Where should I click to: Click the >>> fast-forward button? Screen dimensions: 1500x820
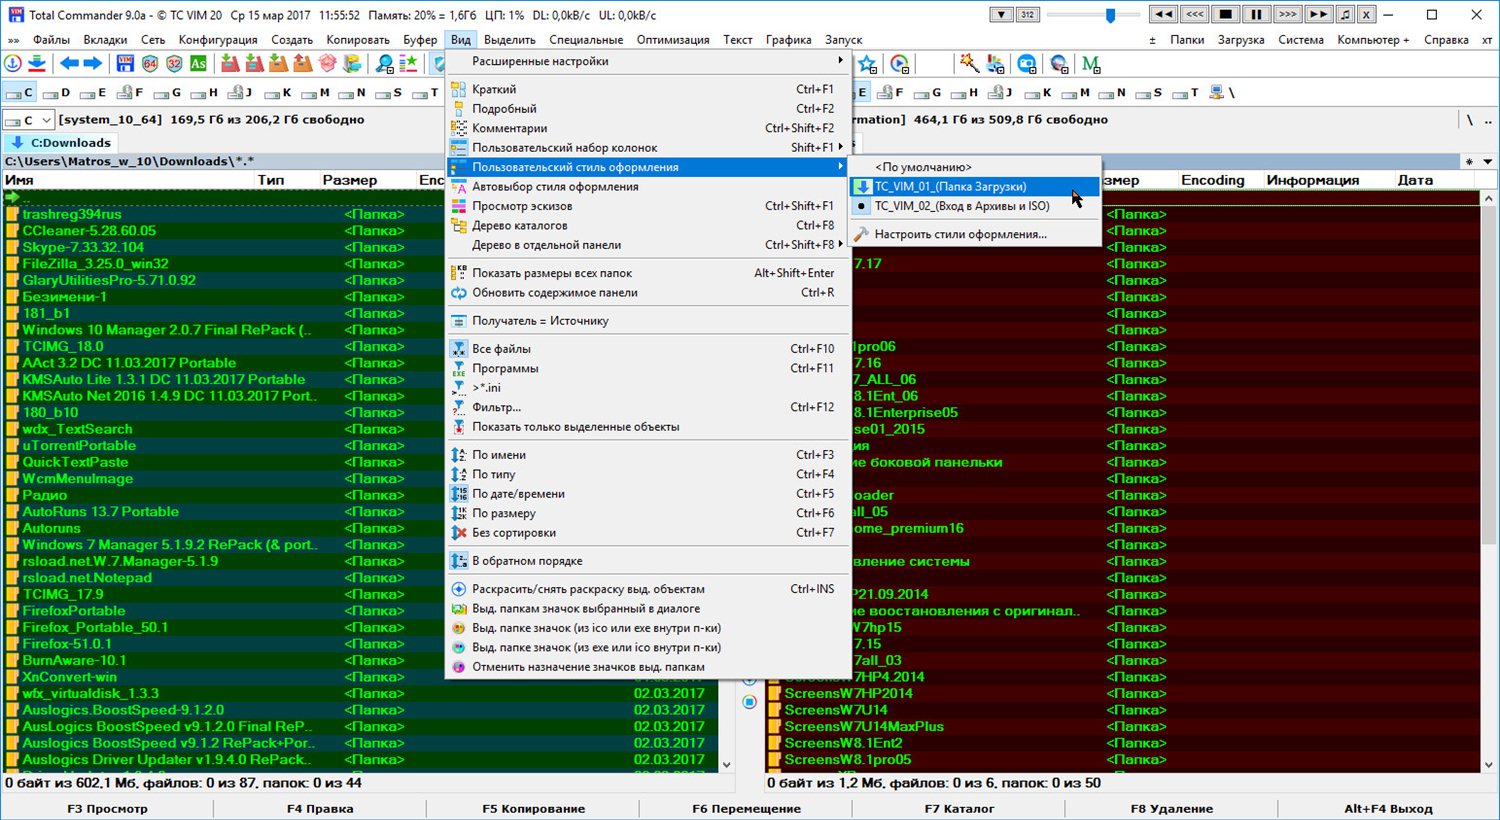click(1287, 14)
